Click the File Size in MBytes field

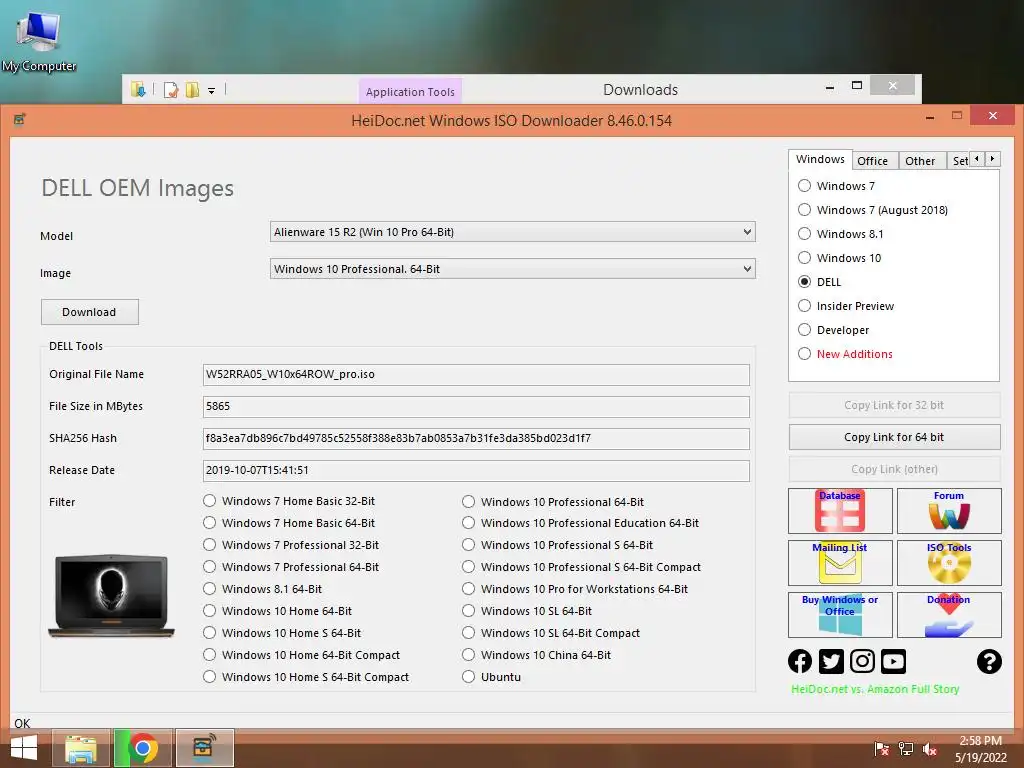pos(476,406)
